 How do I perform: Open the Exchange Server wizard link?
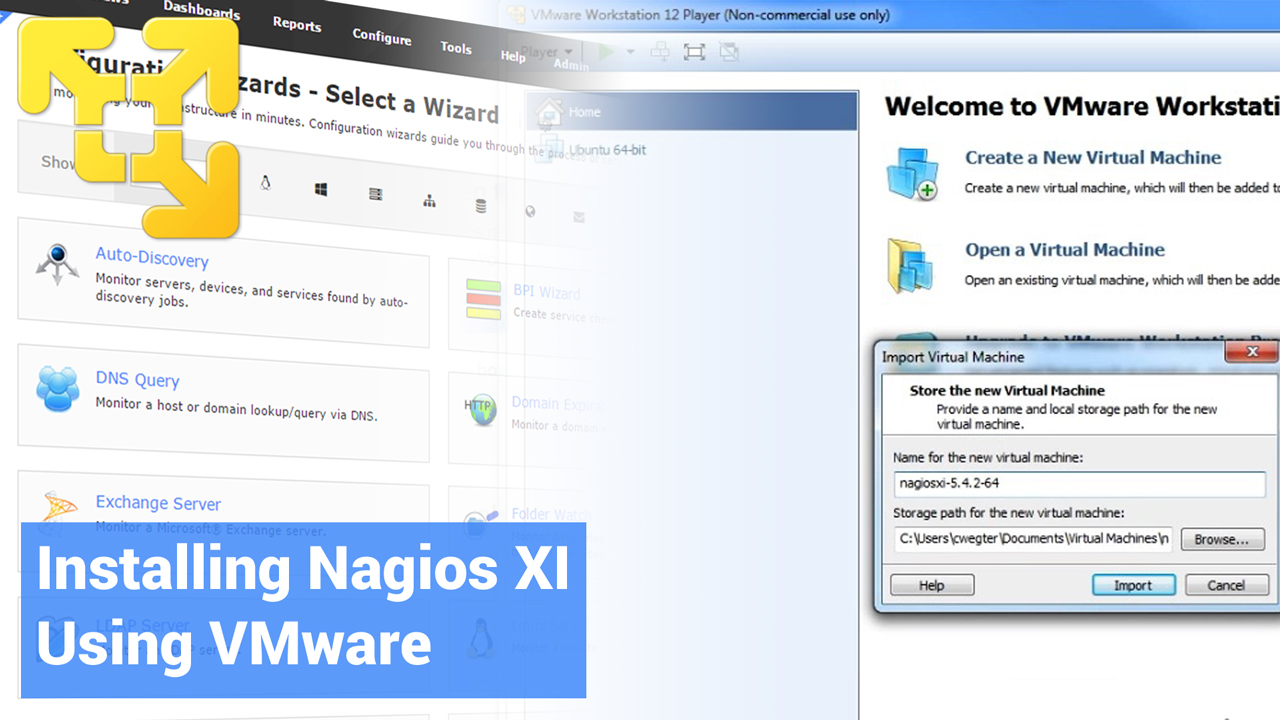158,503
